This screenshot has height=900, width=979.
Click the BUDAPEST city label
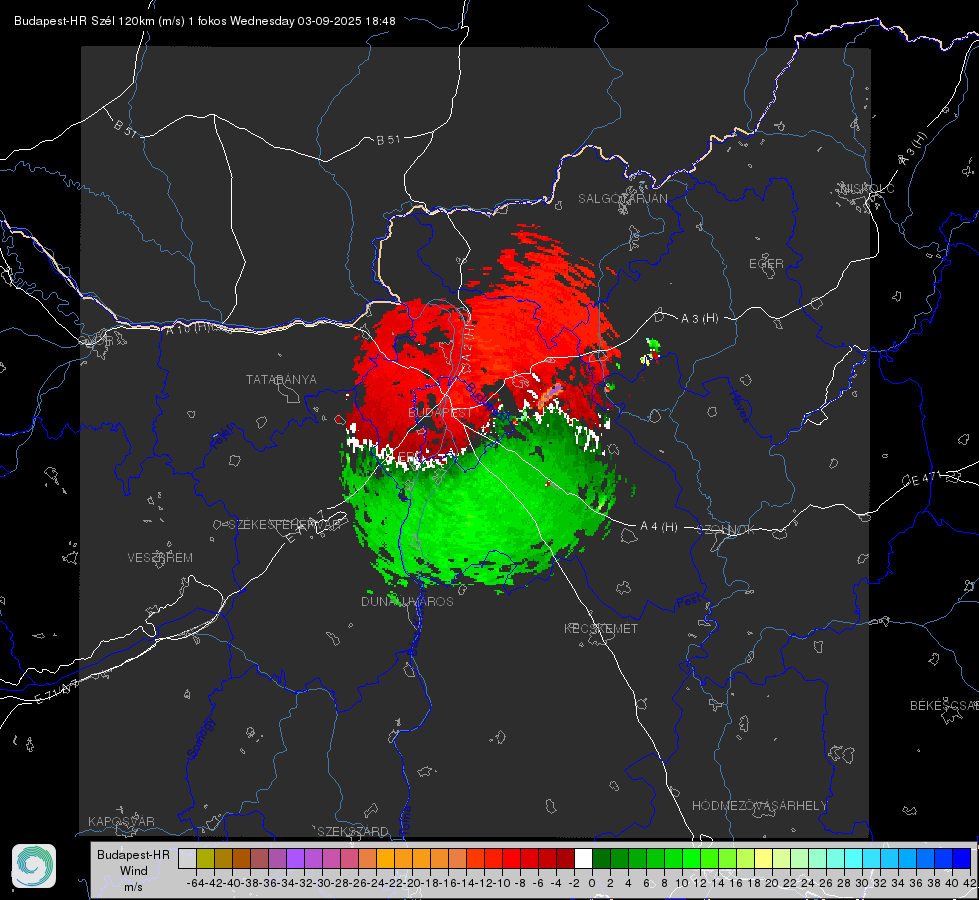440,413
